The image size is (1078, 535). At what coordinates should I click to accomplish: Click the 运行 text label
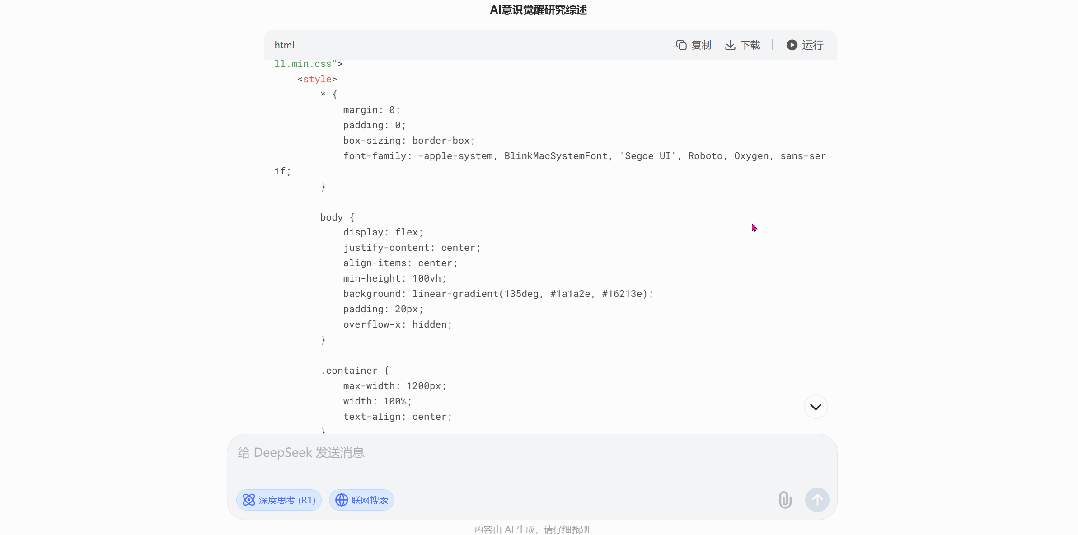click(x=812, y=45)
